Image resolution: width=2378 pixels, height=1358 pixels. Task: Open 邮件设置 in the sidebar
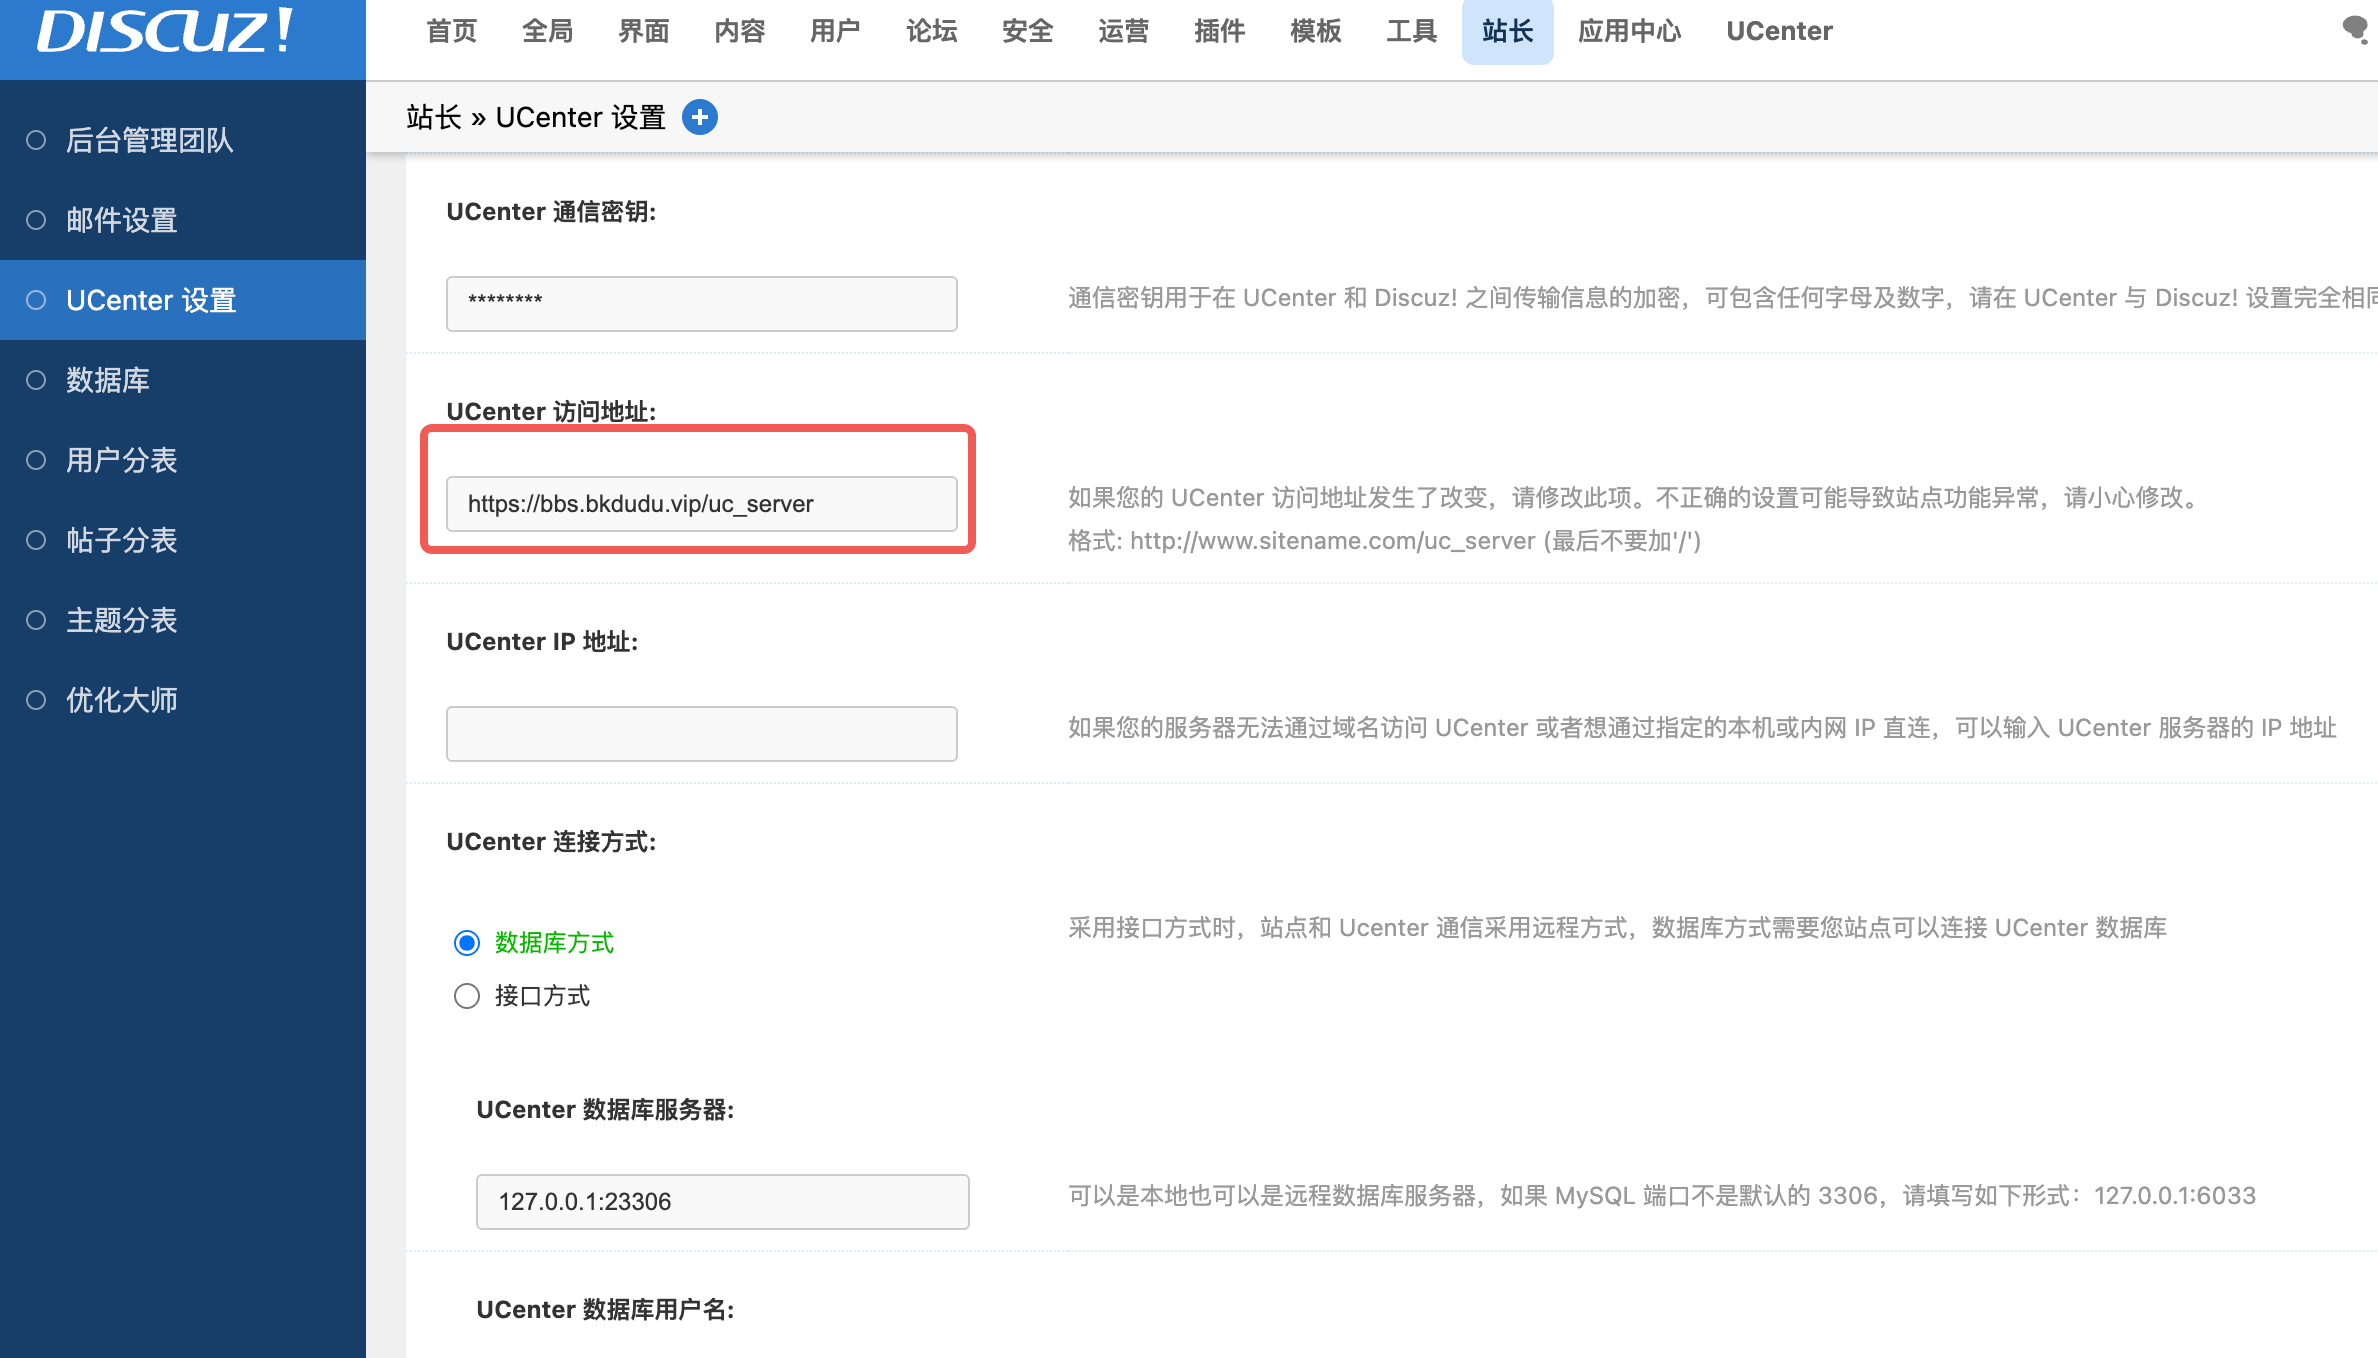(x=122, y=220)
